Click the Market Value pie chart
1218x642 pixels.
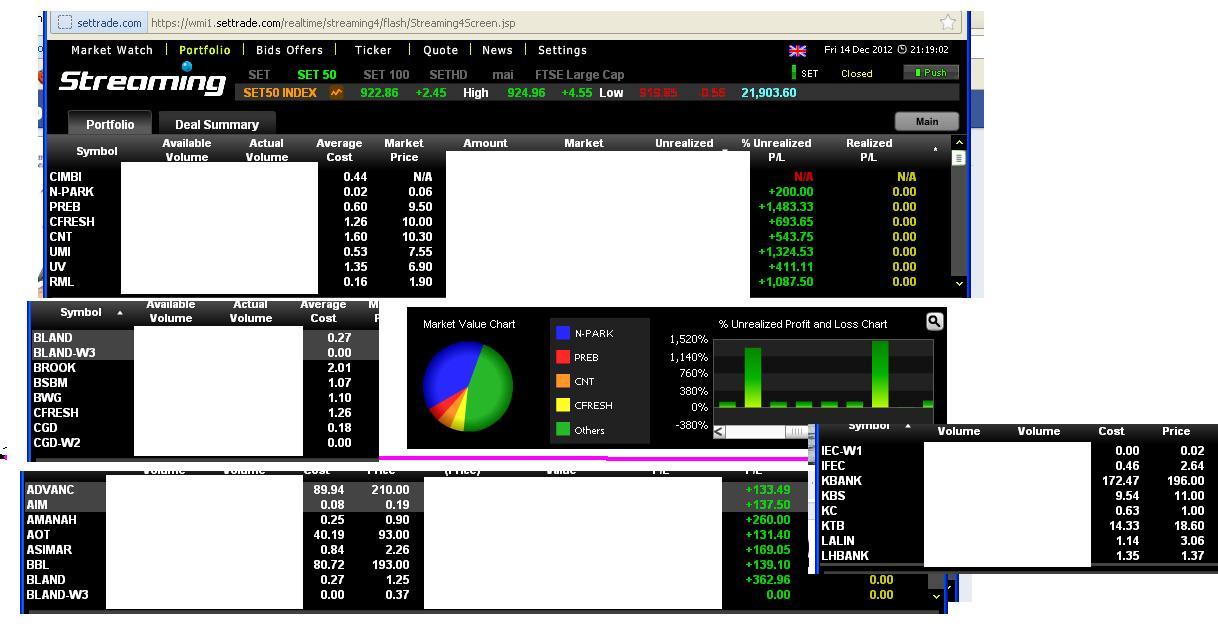468,386
